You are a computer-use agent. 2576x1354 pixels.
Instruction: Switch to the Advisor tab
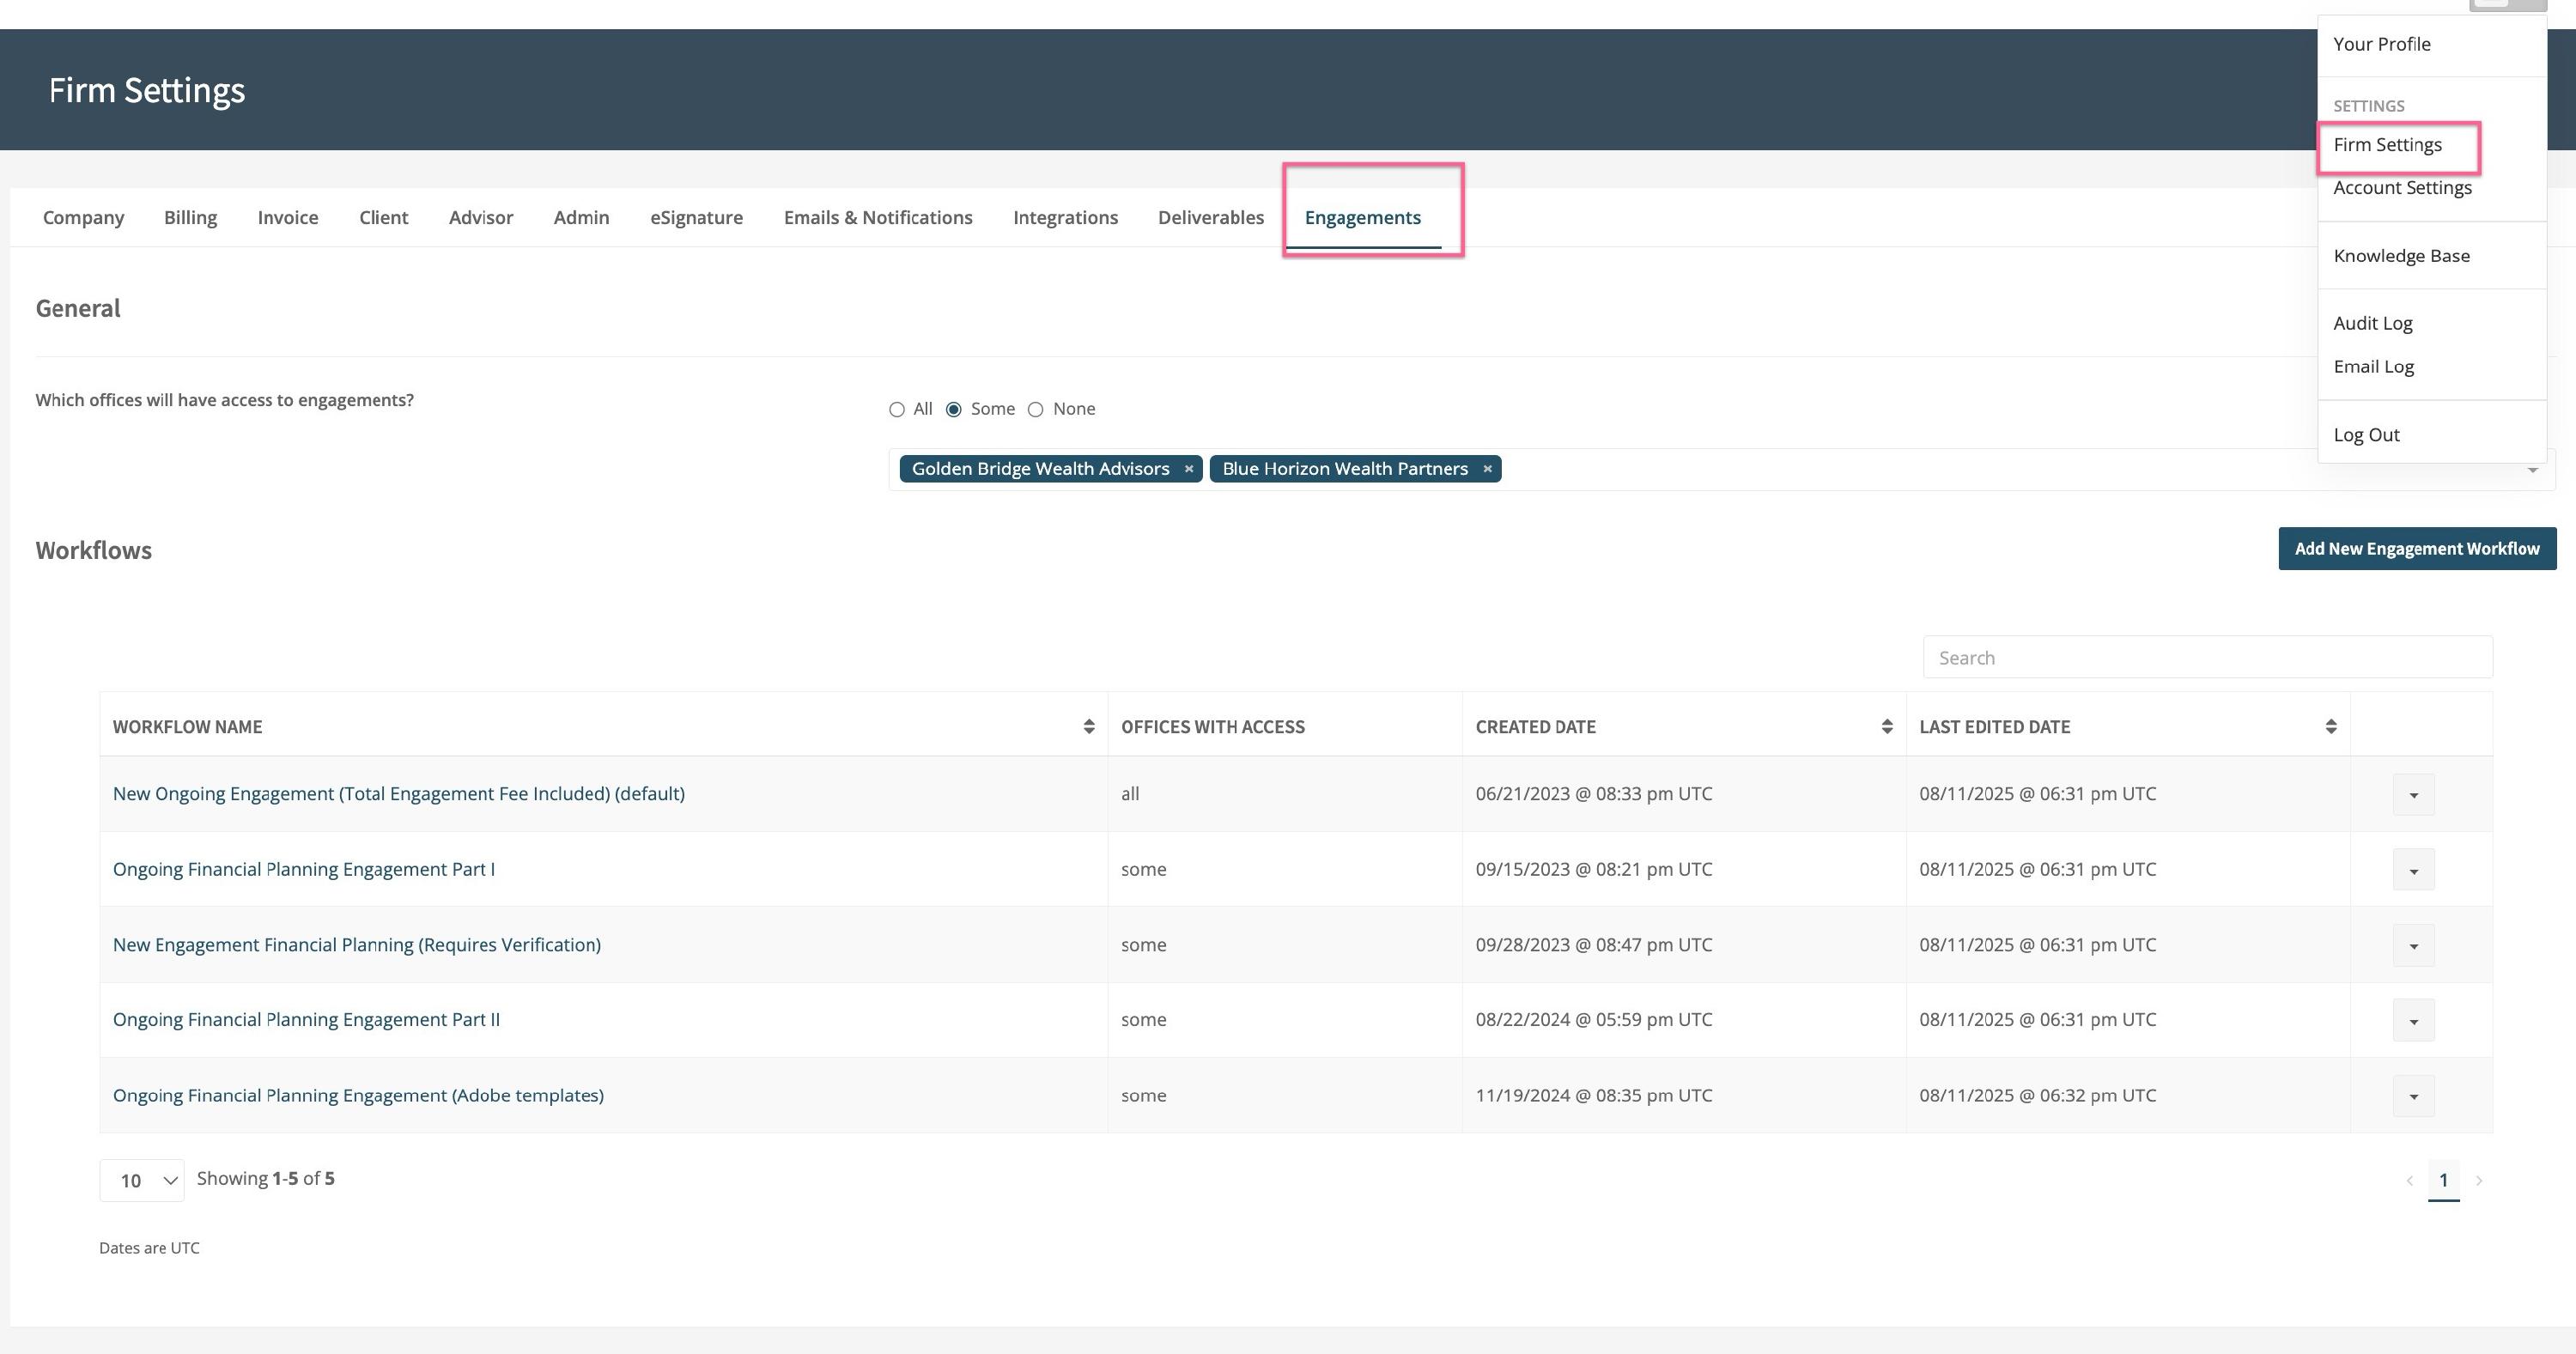coord(481,218)
